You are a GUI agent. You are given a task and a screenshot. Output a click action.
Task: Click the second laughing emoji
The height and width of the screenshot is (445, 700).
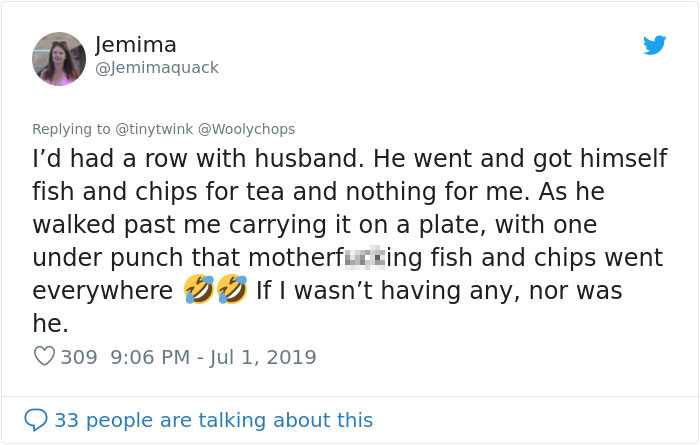click(x=231, y=291)
